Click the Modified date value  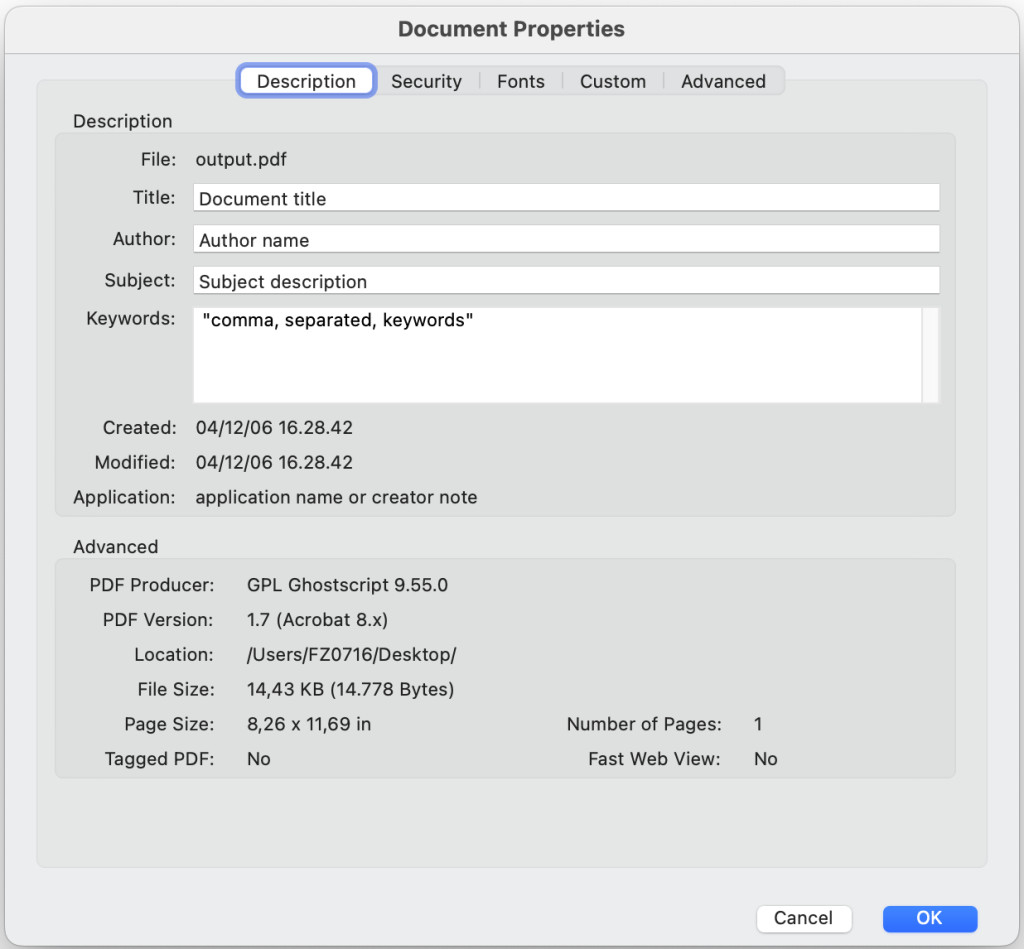[x=274, y=462]
